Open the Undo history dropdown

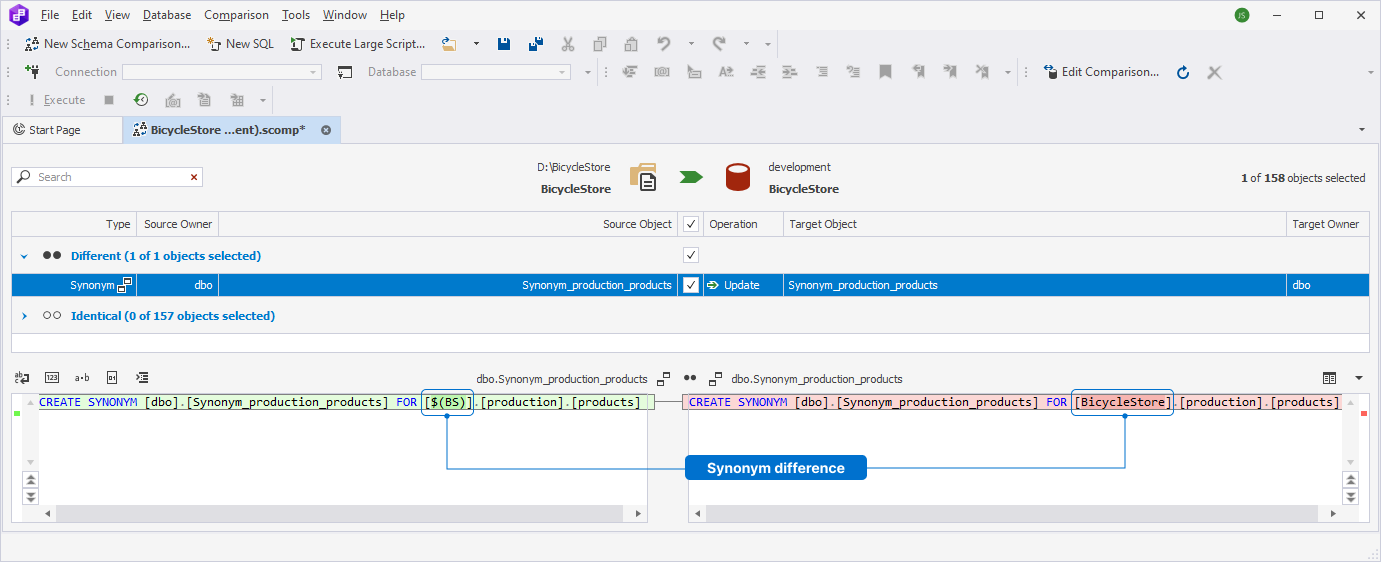pyautogui.click(x=691, y=44)
